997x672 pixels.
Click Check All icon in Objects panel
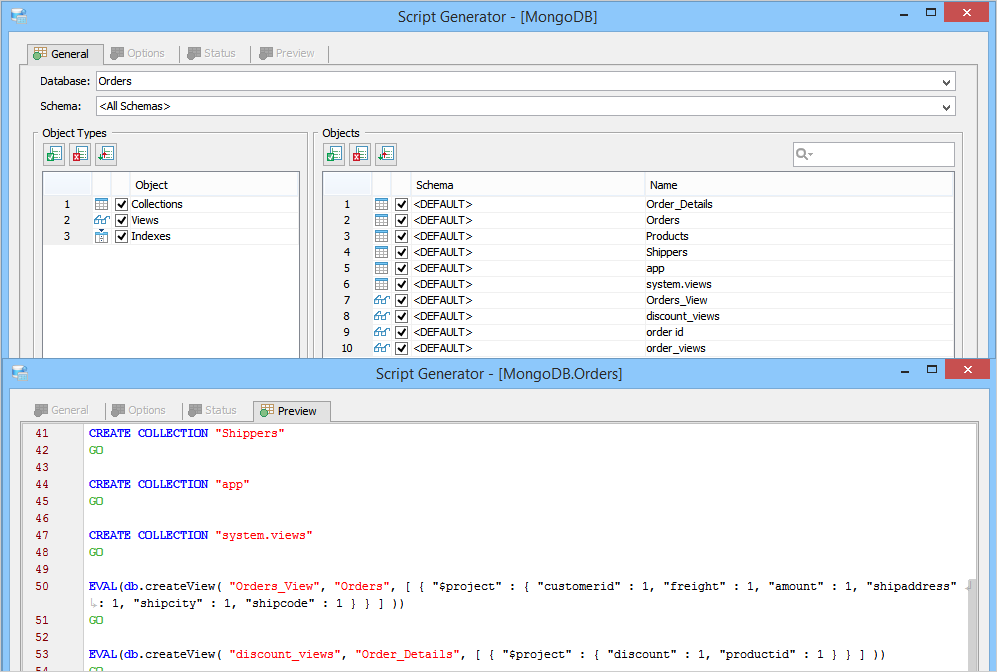click(334, 154)
